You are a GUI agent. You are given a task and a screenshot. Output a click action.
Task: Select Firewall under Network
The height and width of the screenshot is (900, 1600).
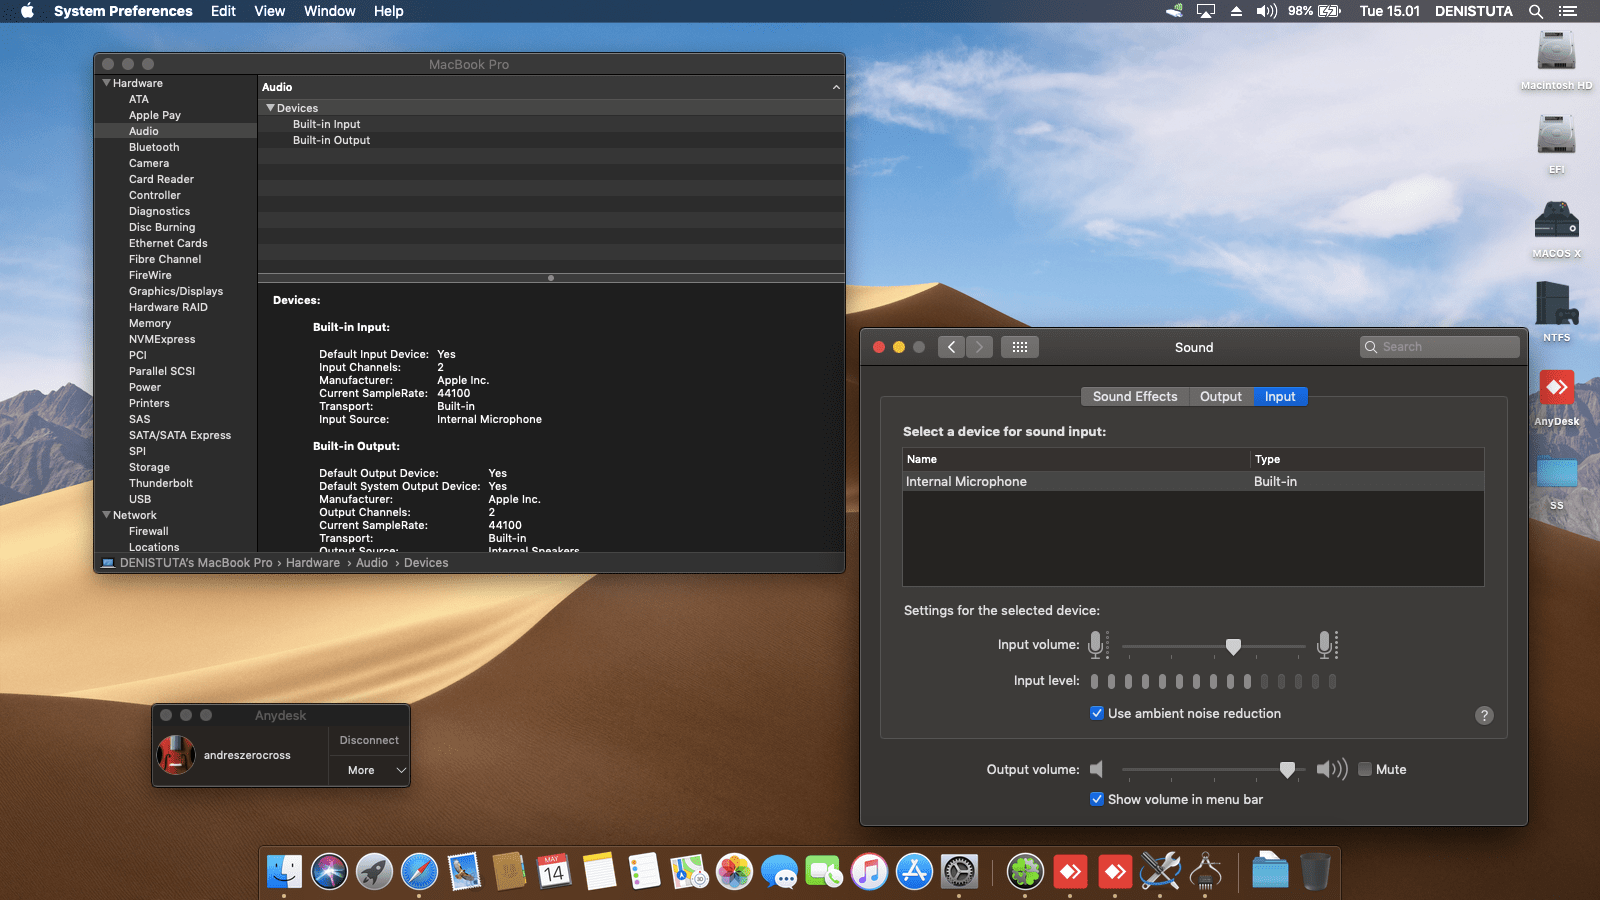[x=148, y=531]
